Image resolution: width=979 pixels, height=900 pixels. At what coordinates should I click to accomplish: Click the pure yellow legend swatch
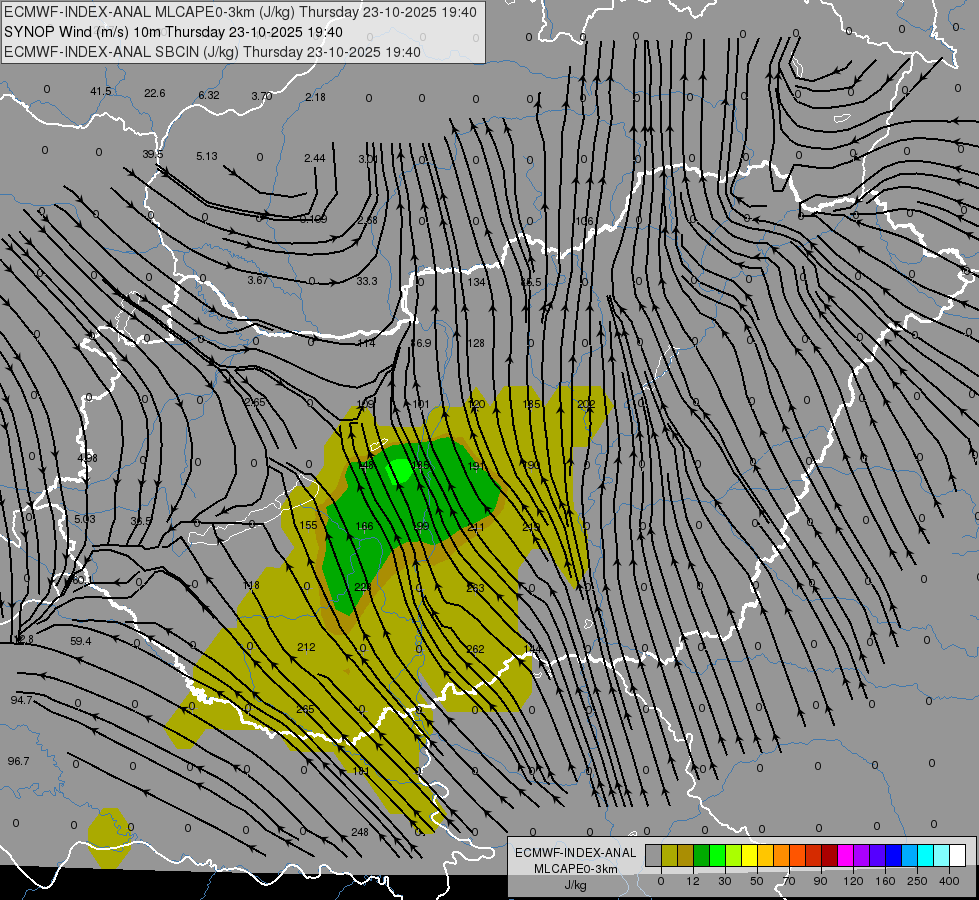tap(749, 855)
